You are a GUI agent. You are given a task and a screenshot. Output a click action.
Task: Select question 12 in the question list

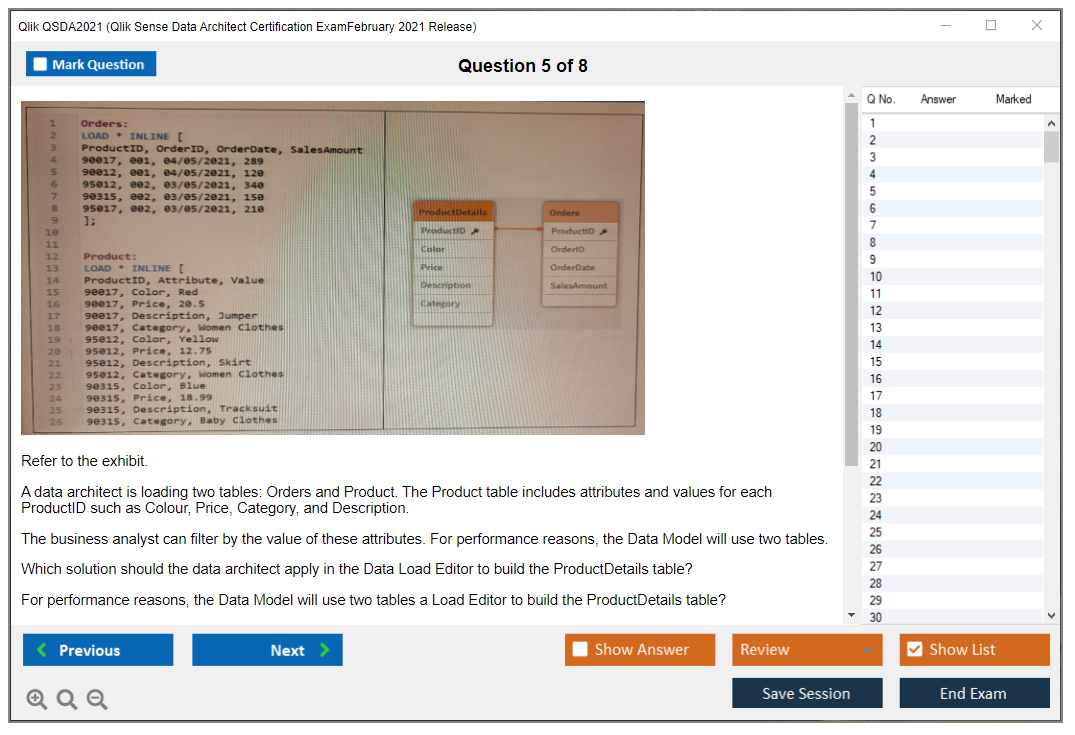coord(876,311)
